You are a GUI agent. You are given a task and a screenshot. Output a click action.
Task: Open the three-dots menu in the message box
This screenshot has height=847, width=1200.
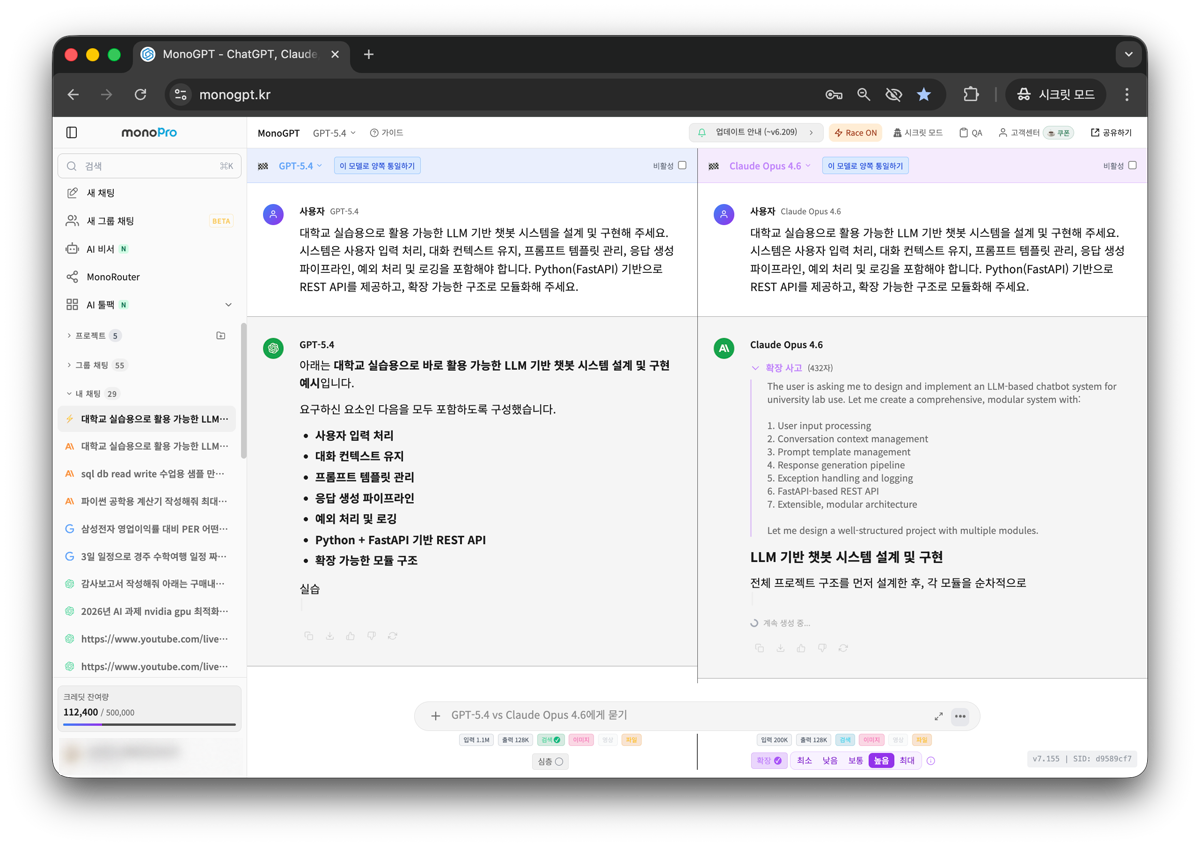point(960,716)
